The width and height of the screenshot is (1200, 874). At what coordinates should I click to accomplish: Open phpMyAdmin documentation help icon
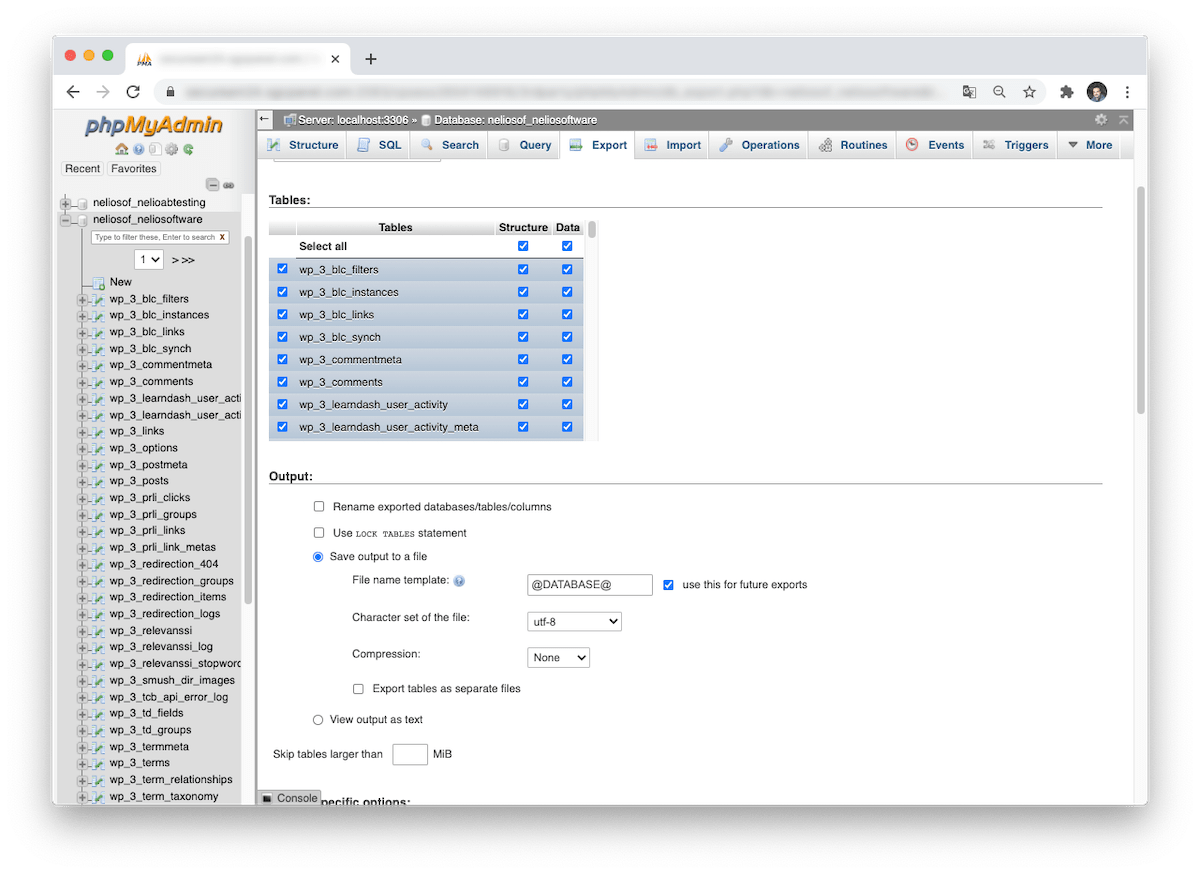pos(139,150)
